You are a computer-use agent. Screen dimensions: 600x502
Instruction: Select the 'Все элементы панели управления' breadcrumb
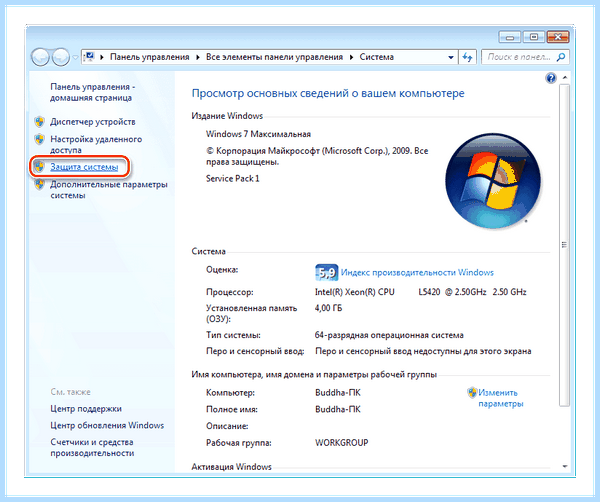pyautogui.click(x=274, y=57)
